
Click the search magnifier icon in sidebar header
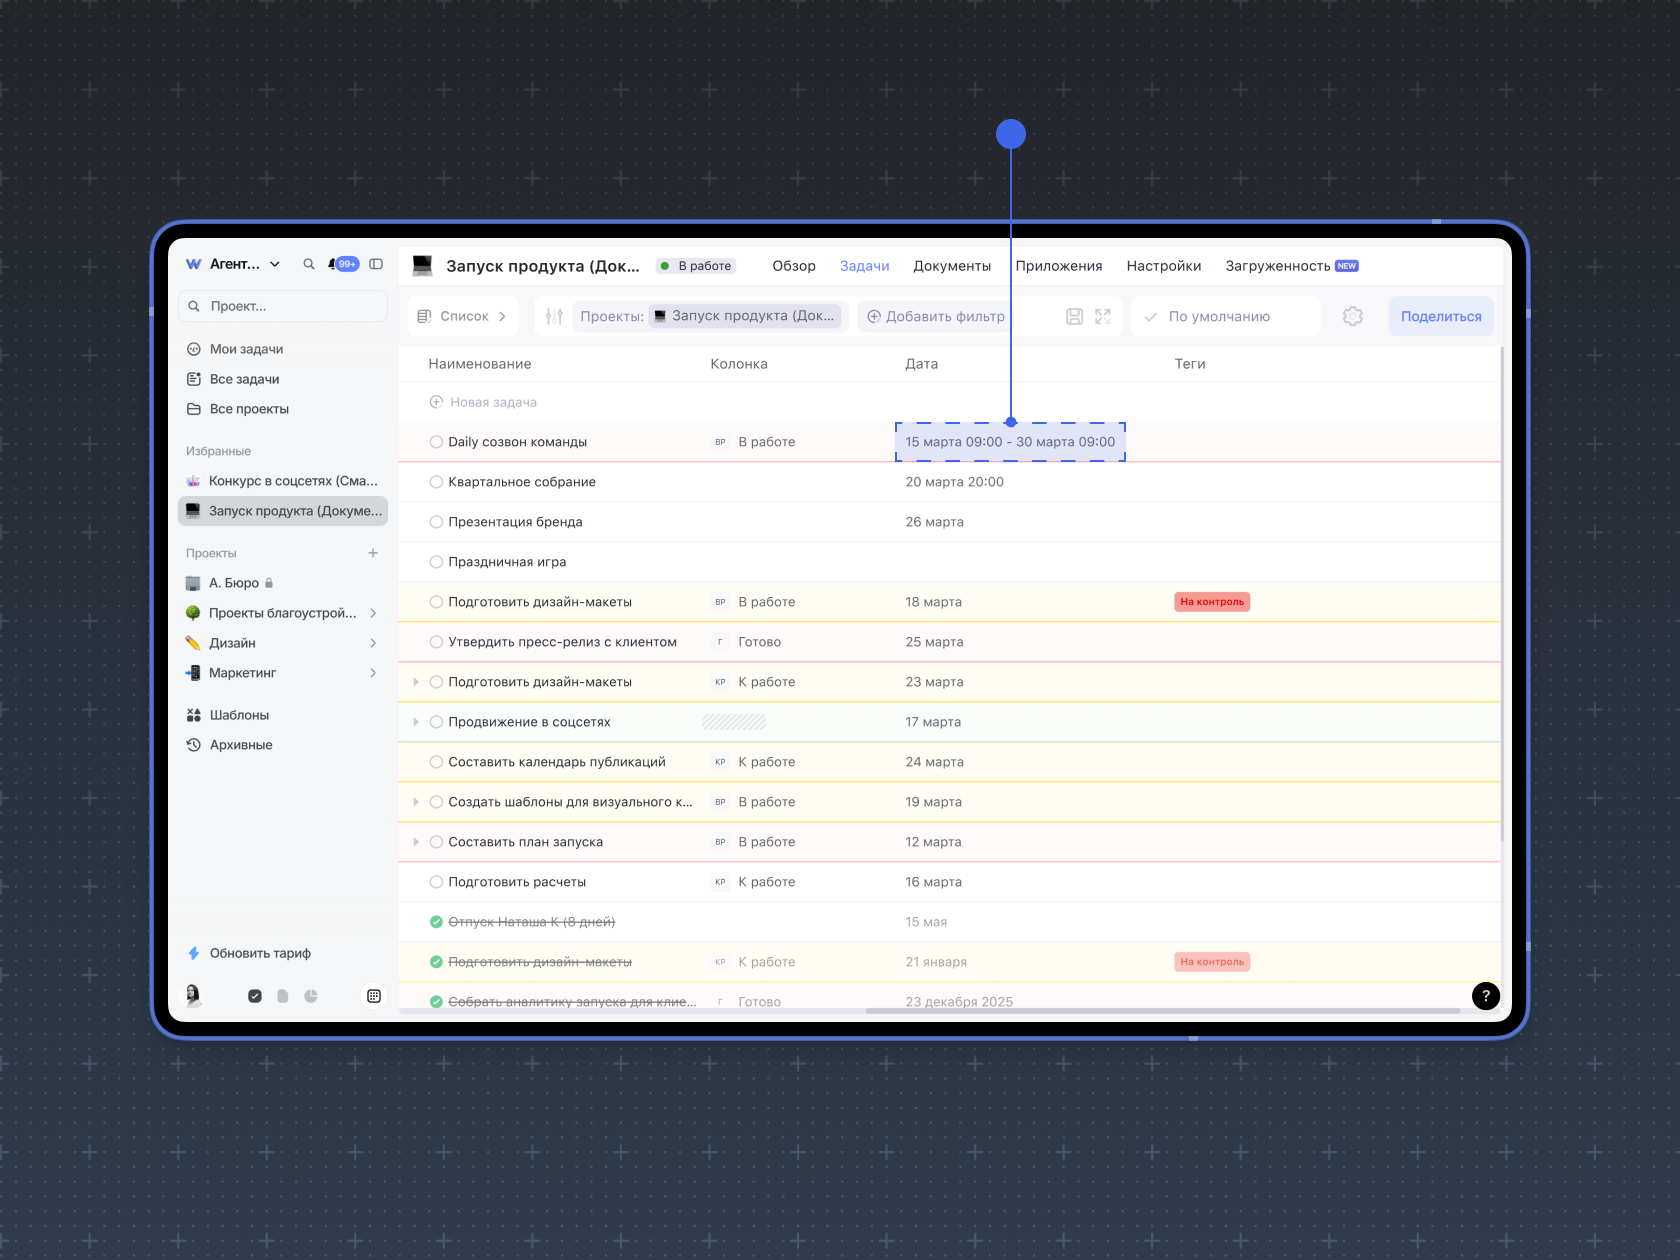[309, 264]
